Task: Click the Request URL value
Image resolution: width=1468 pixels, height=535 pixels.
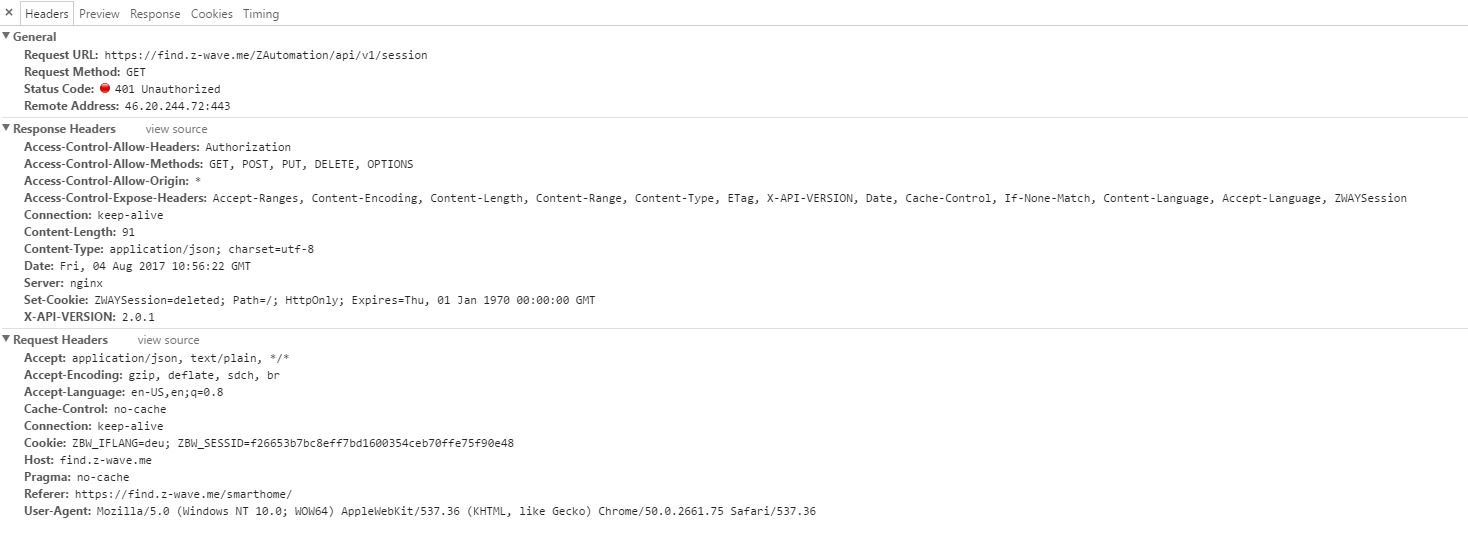Action: pos(265,55)
